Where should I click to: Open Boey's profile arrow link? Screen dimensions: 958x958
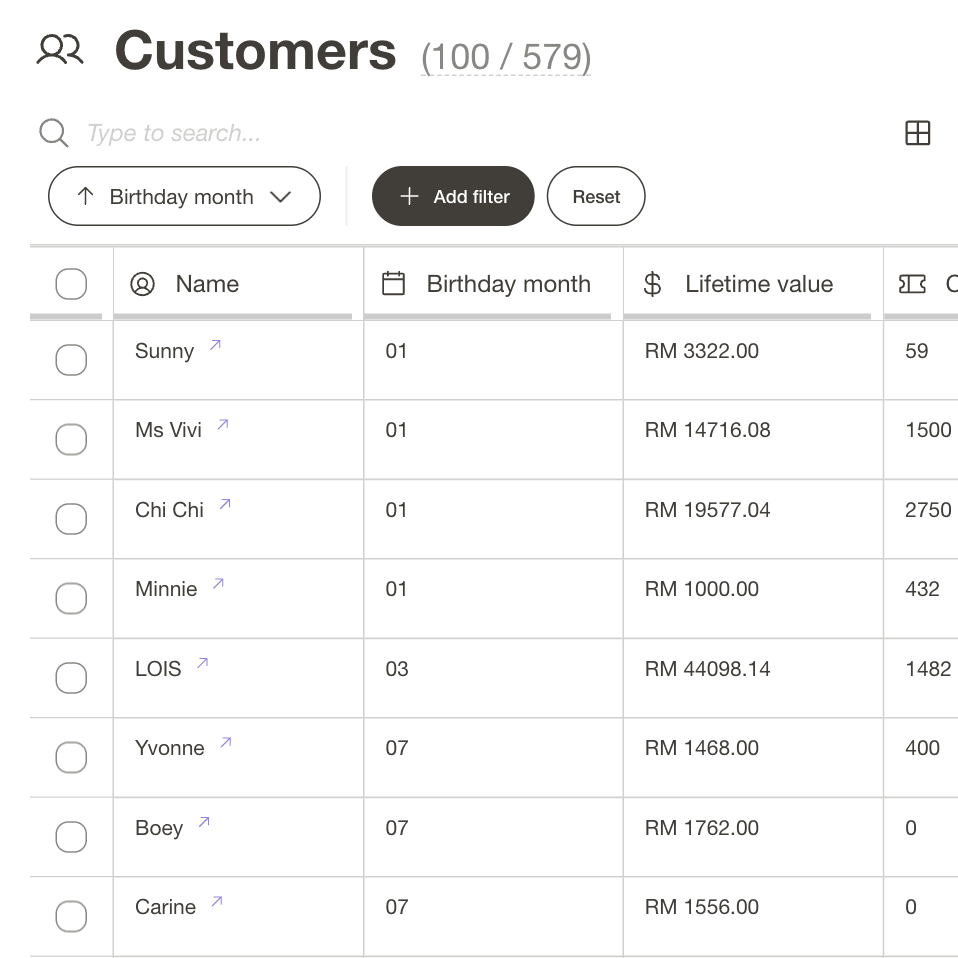click(x=204, y=822)
